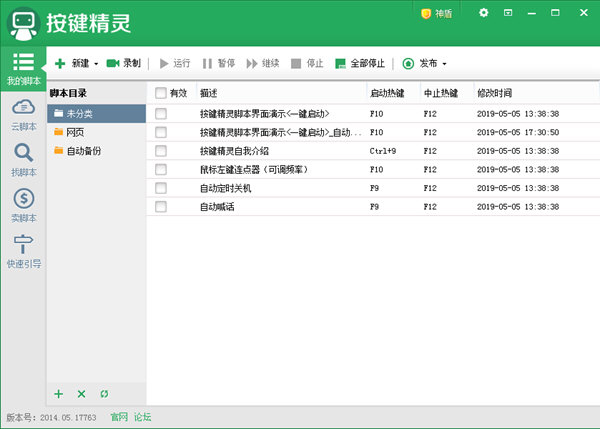The image size is (600, 429).
Task: Open the 找脚本 search scripts sidebar icon
Action: click(x=23, y=158)
